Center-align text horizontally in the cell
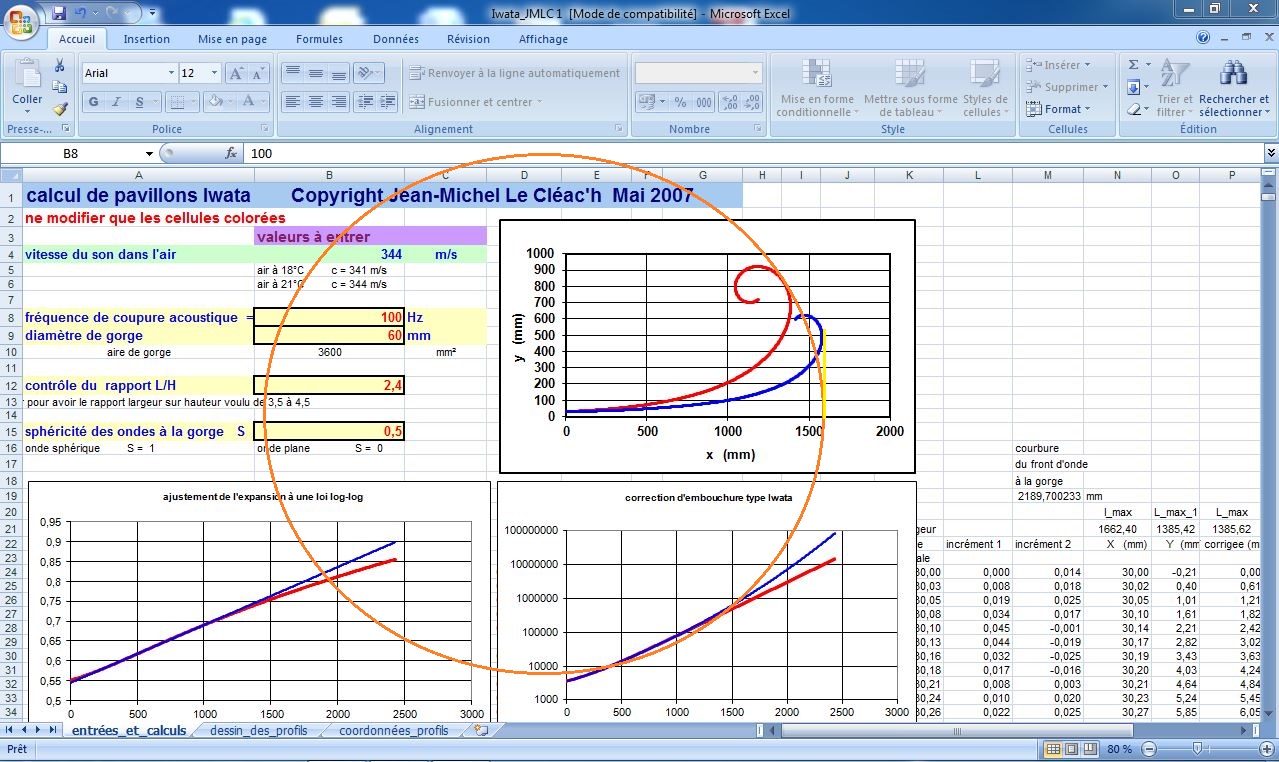This screenshot has height=762, width=1279. (x=316, y=102)
